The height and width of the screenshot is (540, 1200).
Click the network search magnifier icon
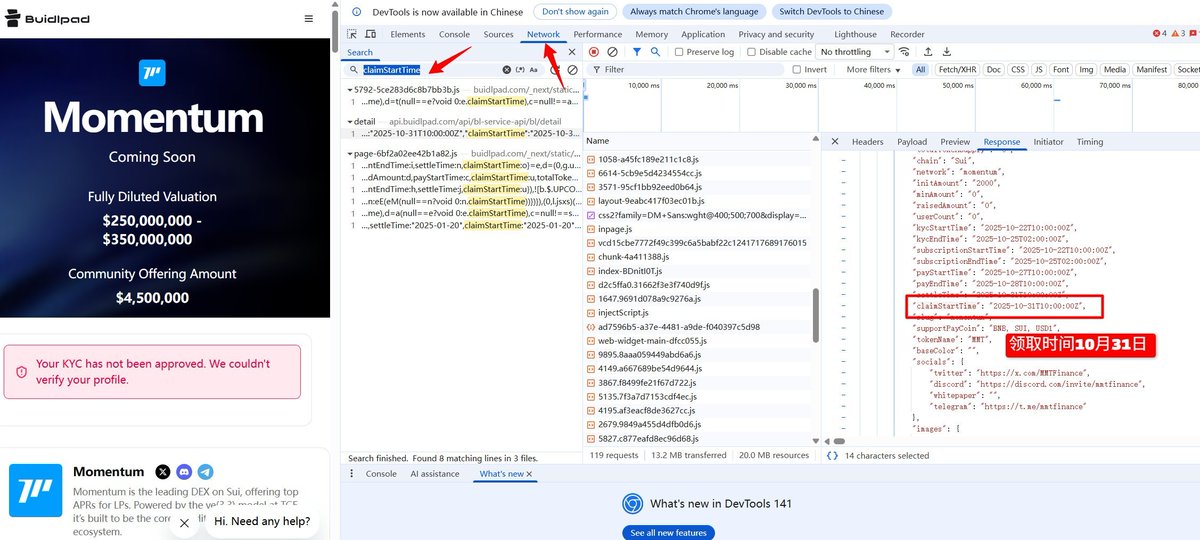[655, 52]
